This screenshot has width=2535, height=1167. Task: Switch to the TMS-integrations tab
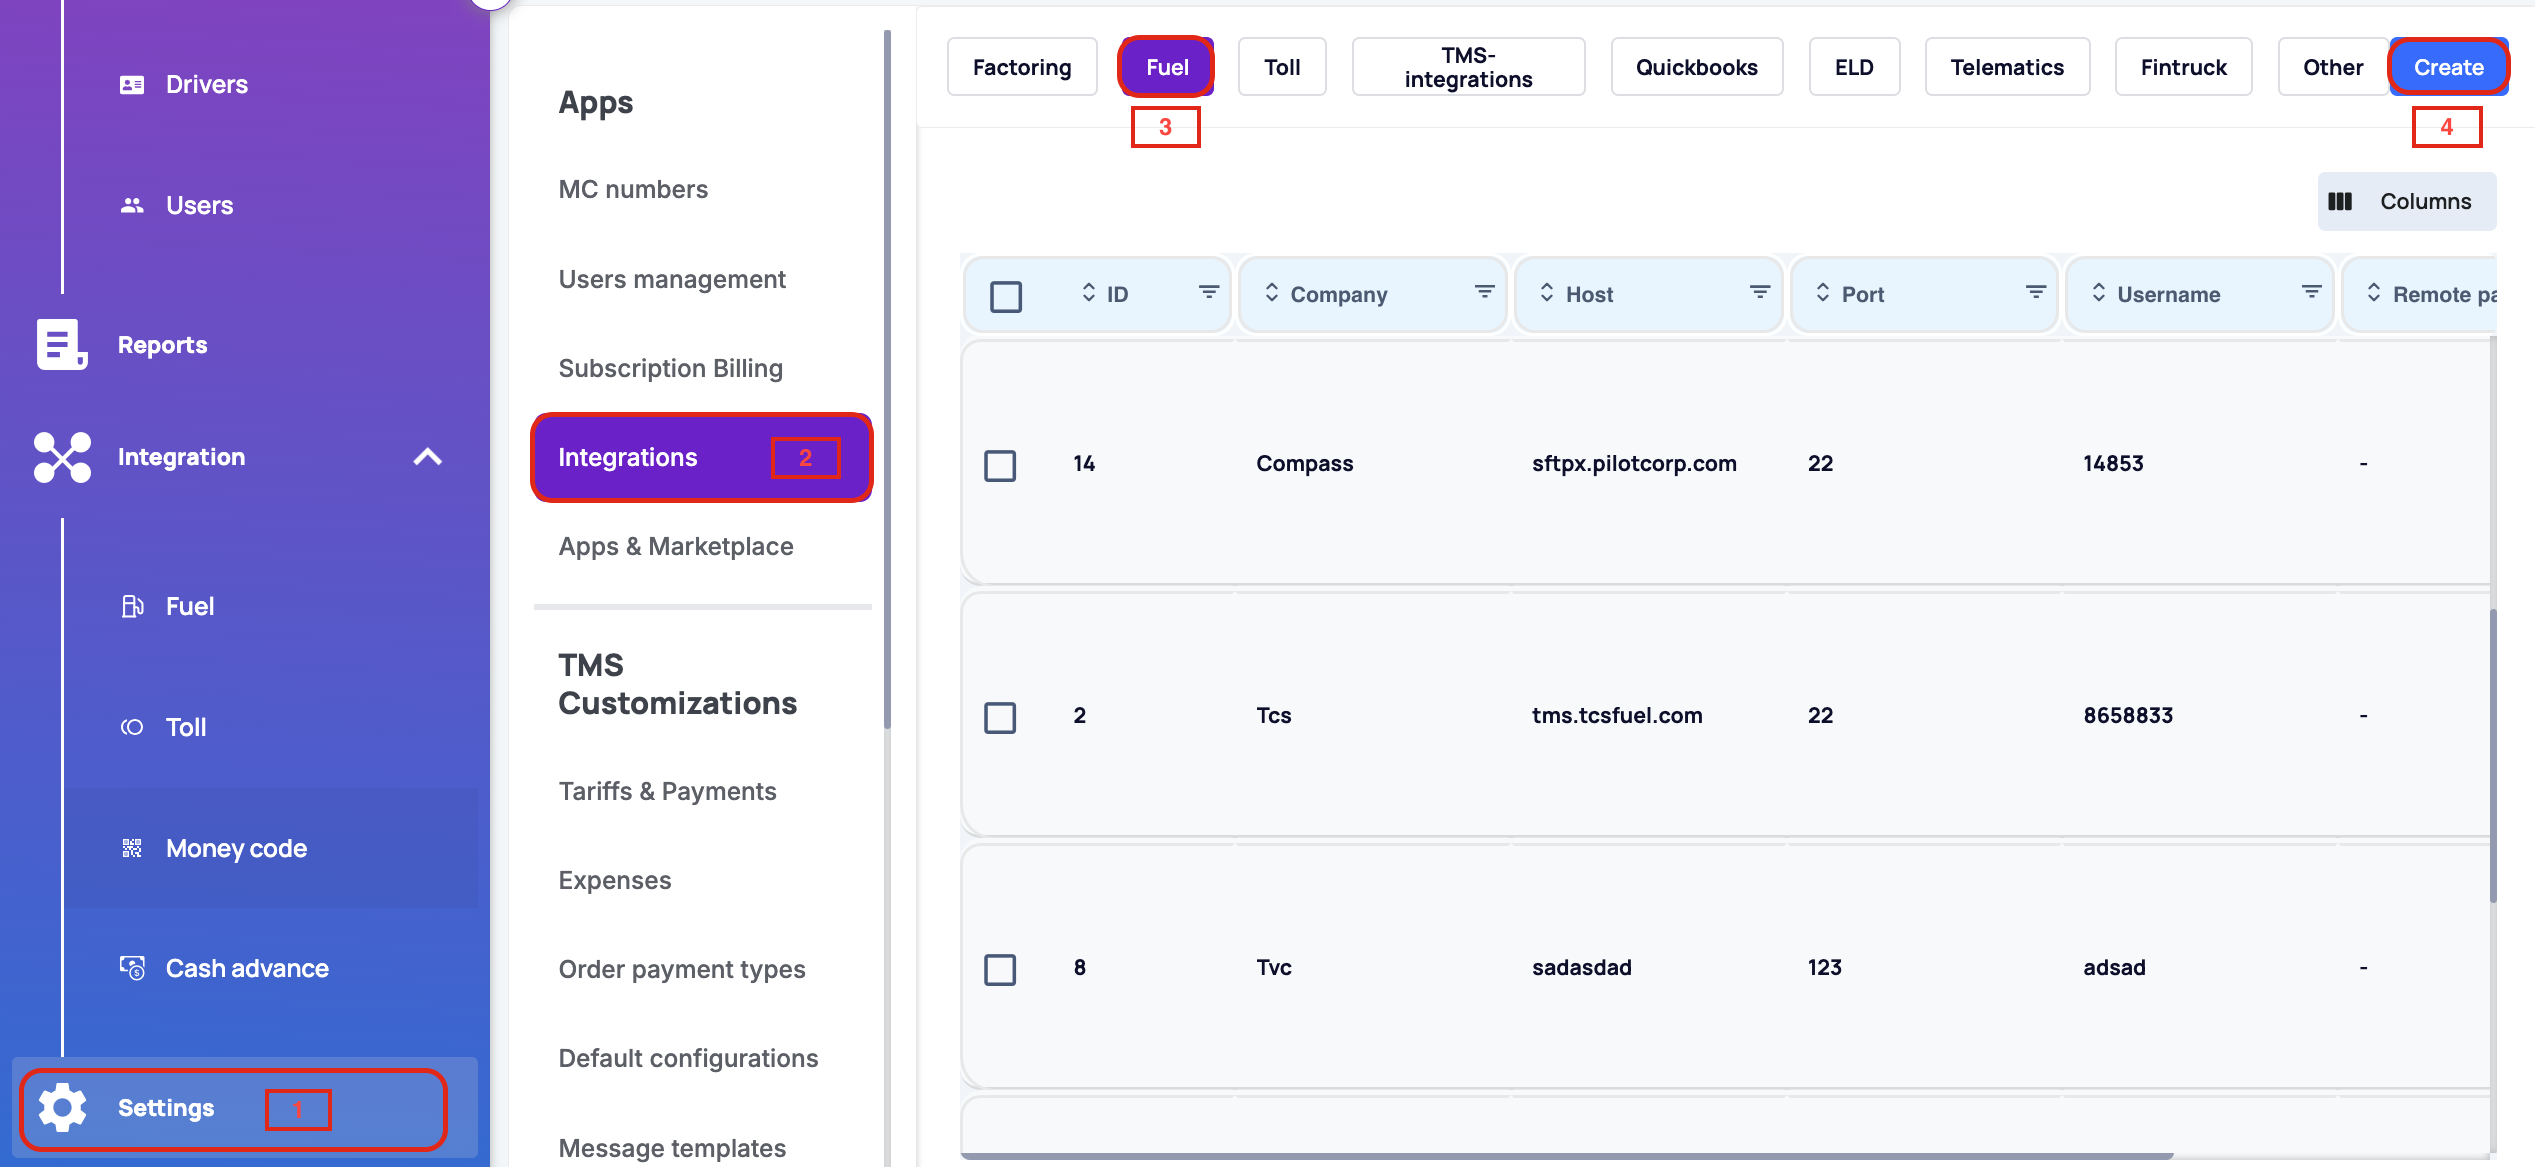pos(1468,67)
